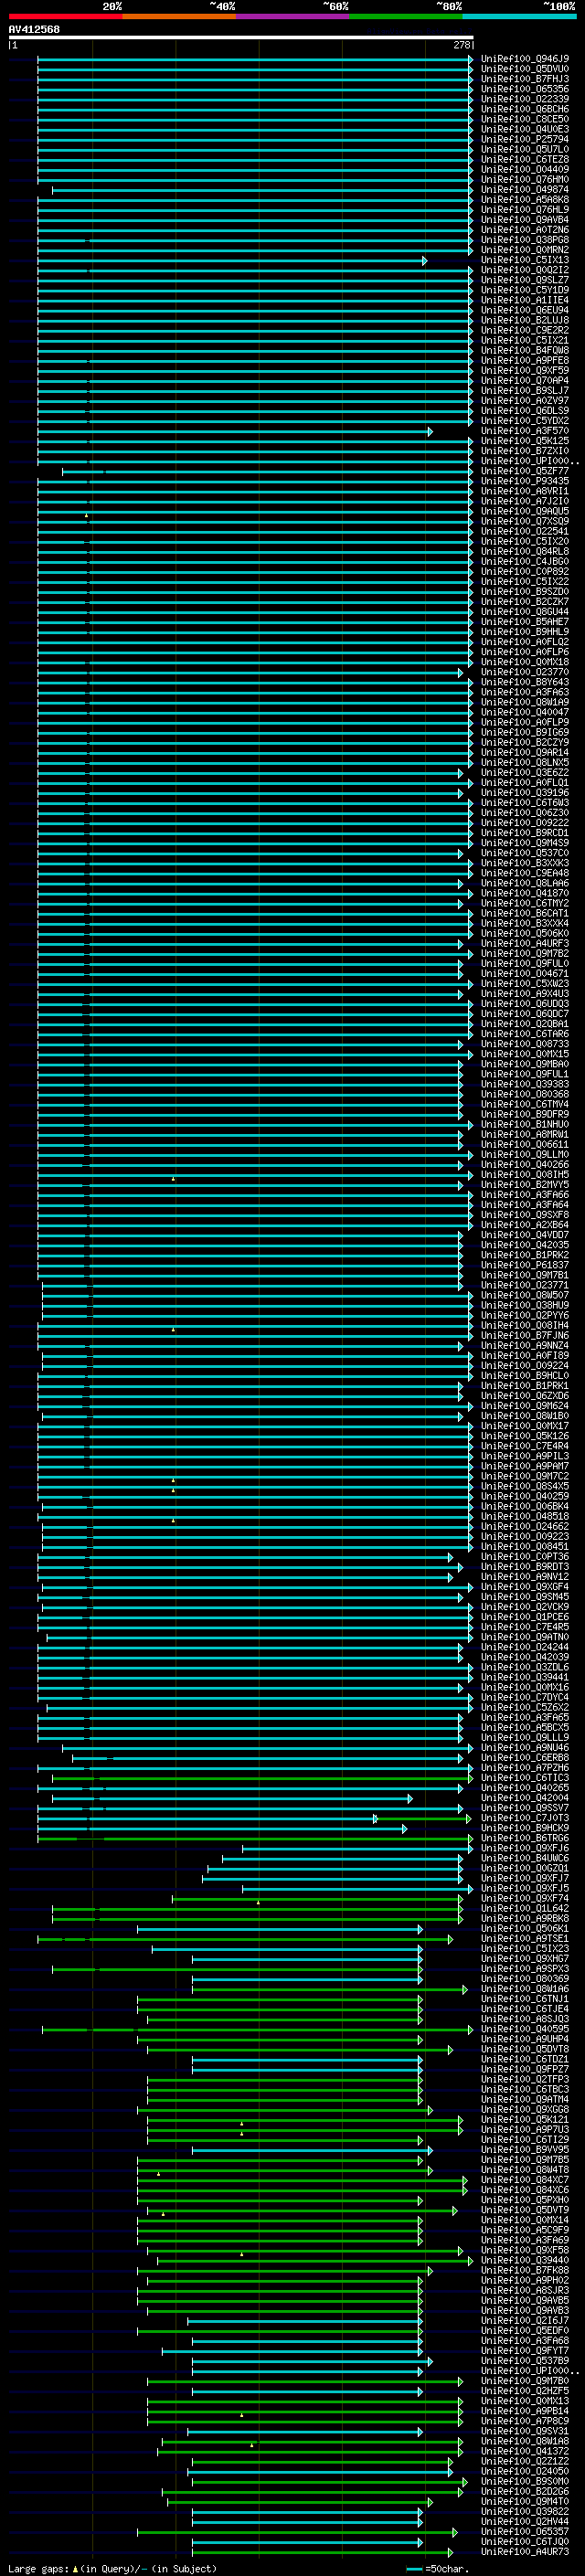Screen dimensions: 585x2576
Task: Select hit label UniRef100_B9VV95
Action: [x=525, y=2150]
